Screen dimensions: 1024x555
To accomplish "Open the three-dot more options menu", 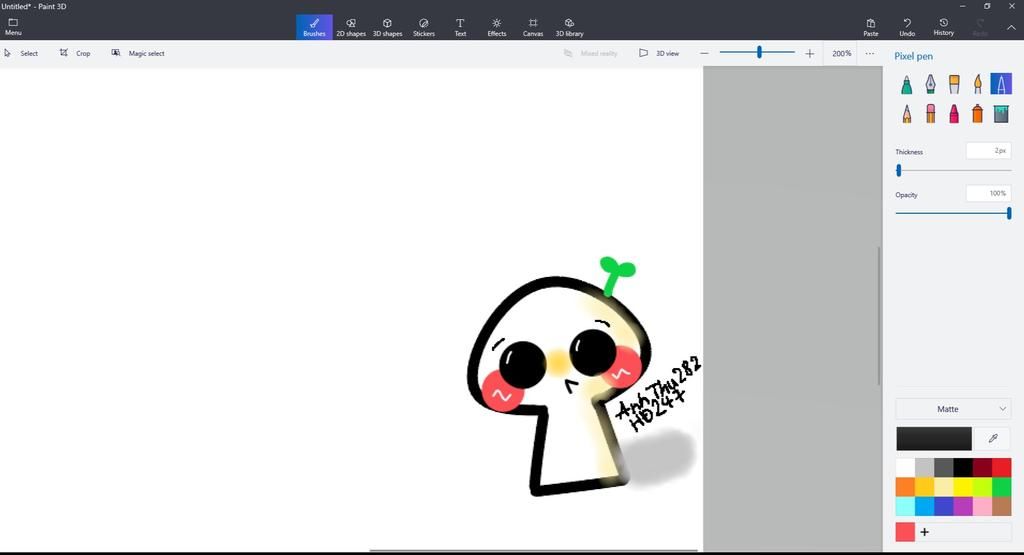I will coord(870,54).
